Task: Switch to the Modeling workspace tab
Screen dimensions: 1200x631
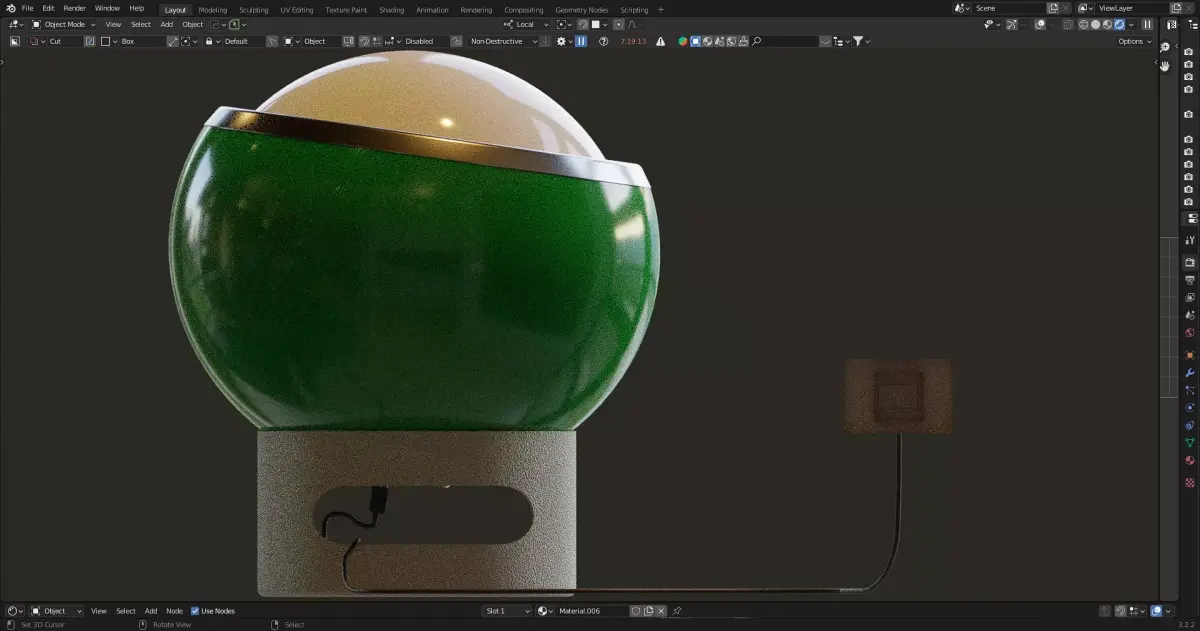Action: click(213, 10)
